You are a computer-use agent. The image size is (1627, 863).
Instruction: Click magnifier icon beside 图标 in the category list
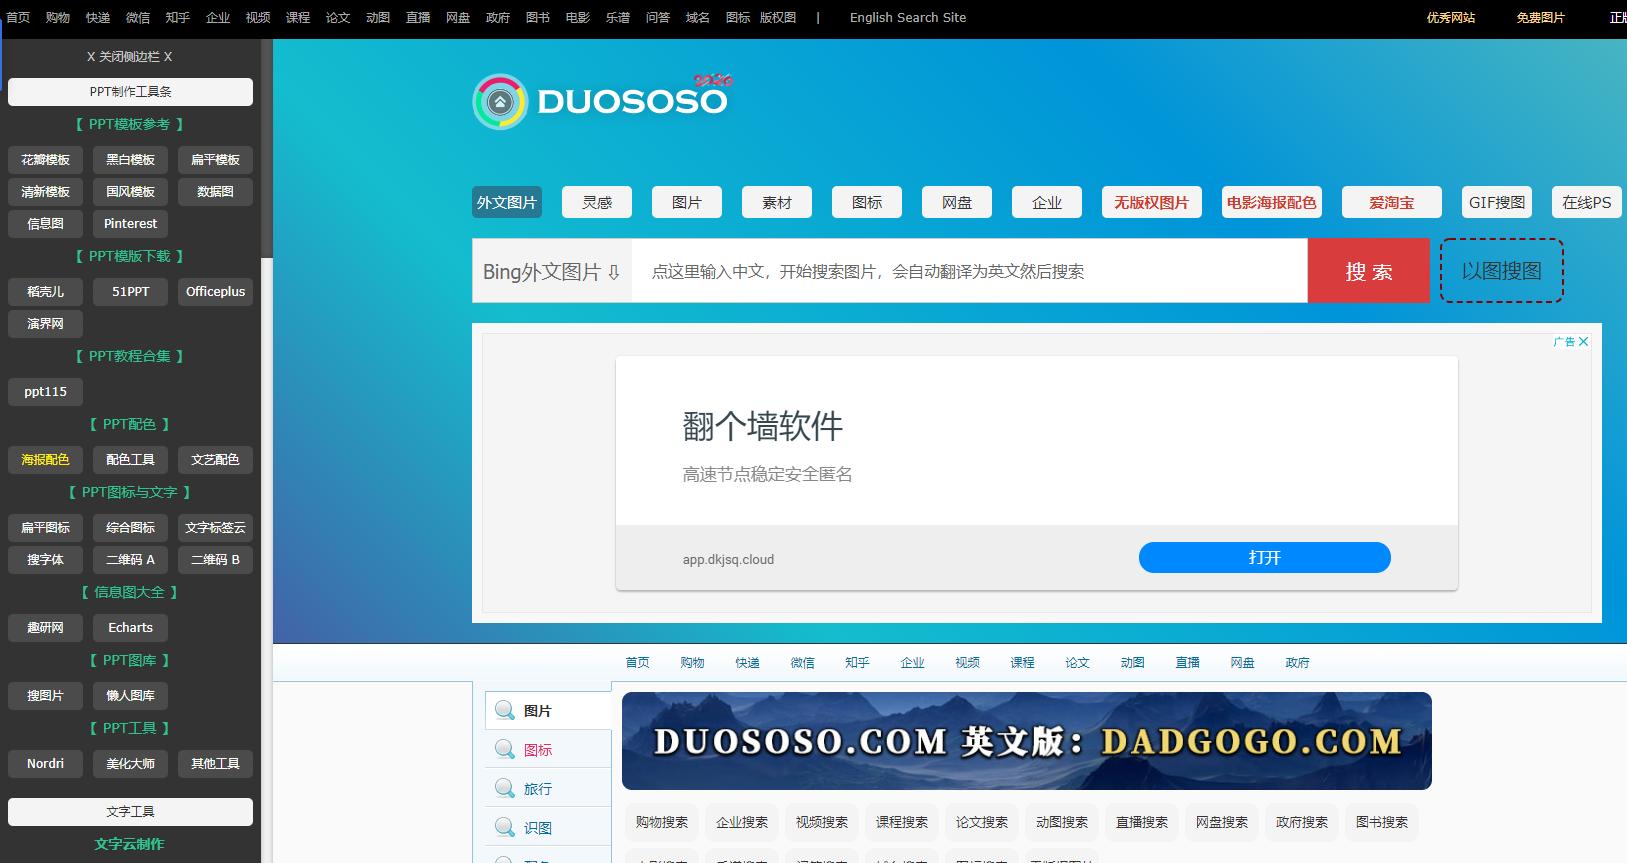pyautogui.click(x=505, y=749)
